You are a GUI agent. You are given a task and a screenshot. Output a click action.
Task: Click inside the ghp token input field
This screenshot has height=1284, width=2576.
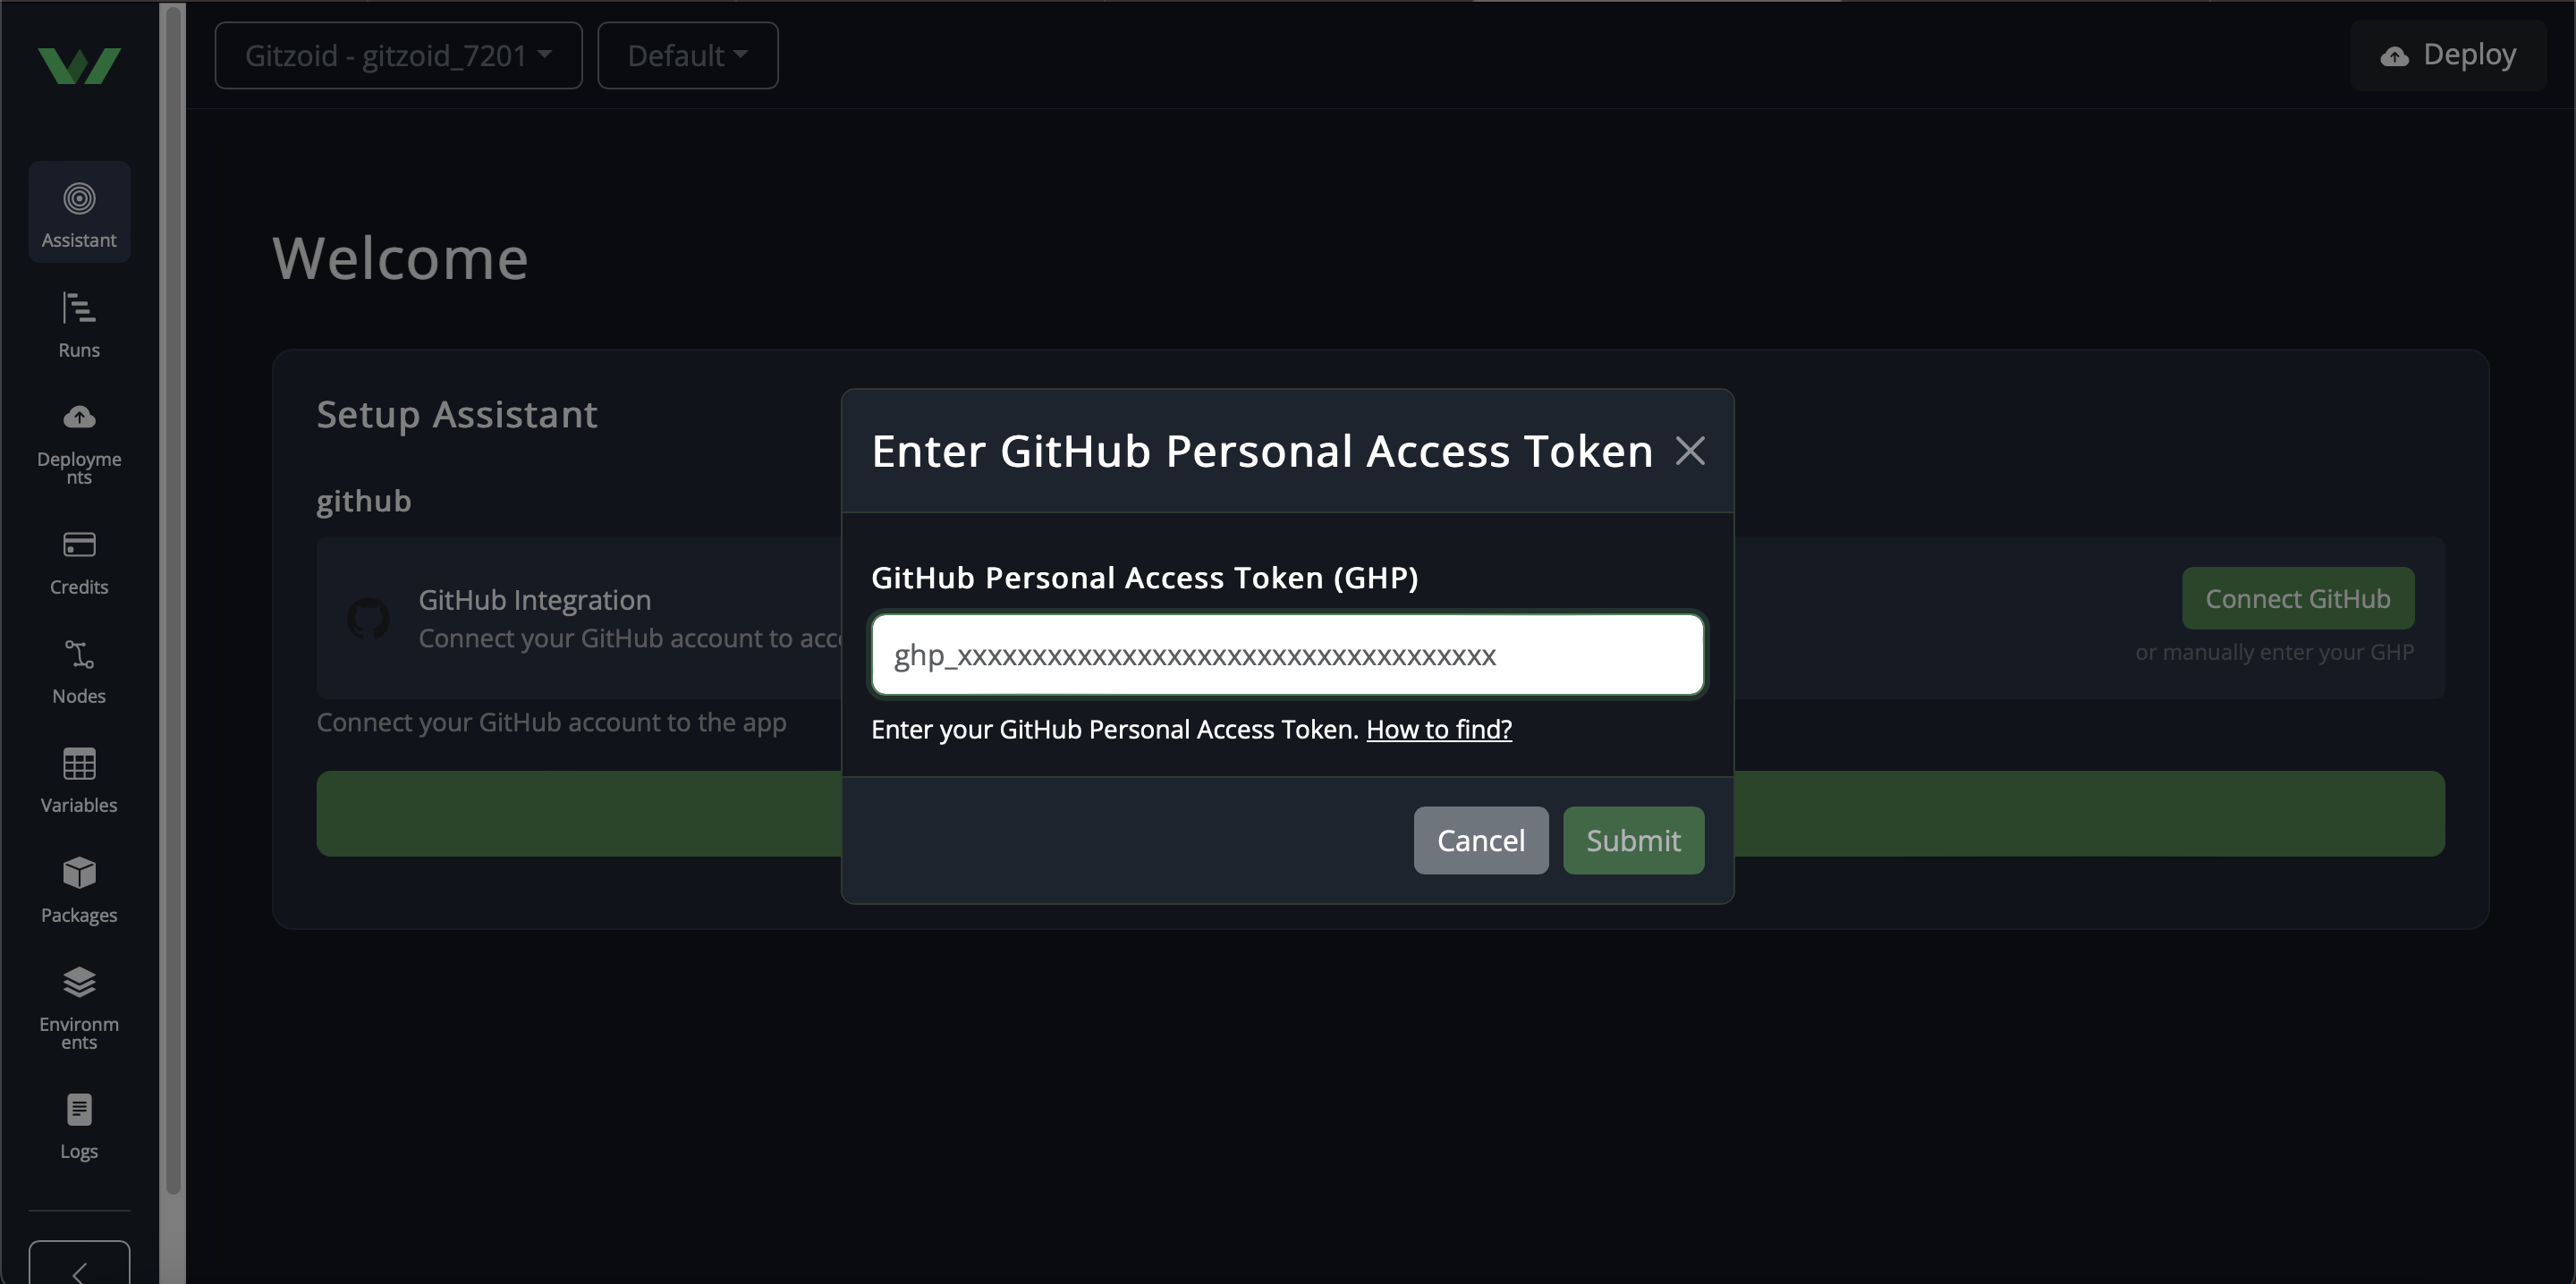(x=1286, y=654)
